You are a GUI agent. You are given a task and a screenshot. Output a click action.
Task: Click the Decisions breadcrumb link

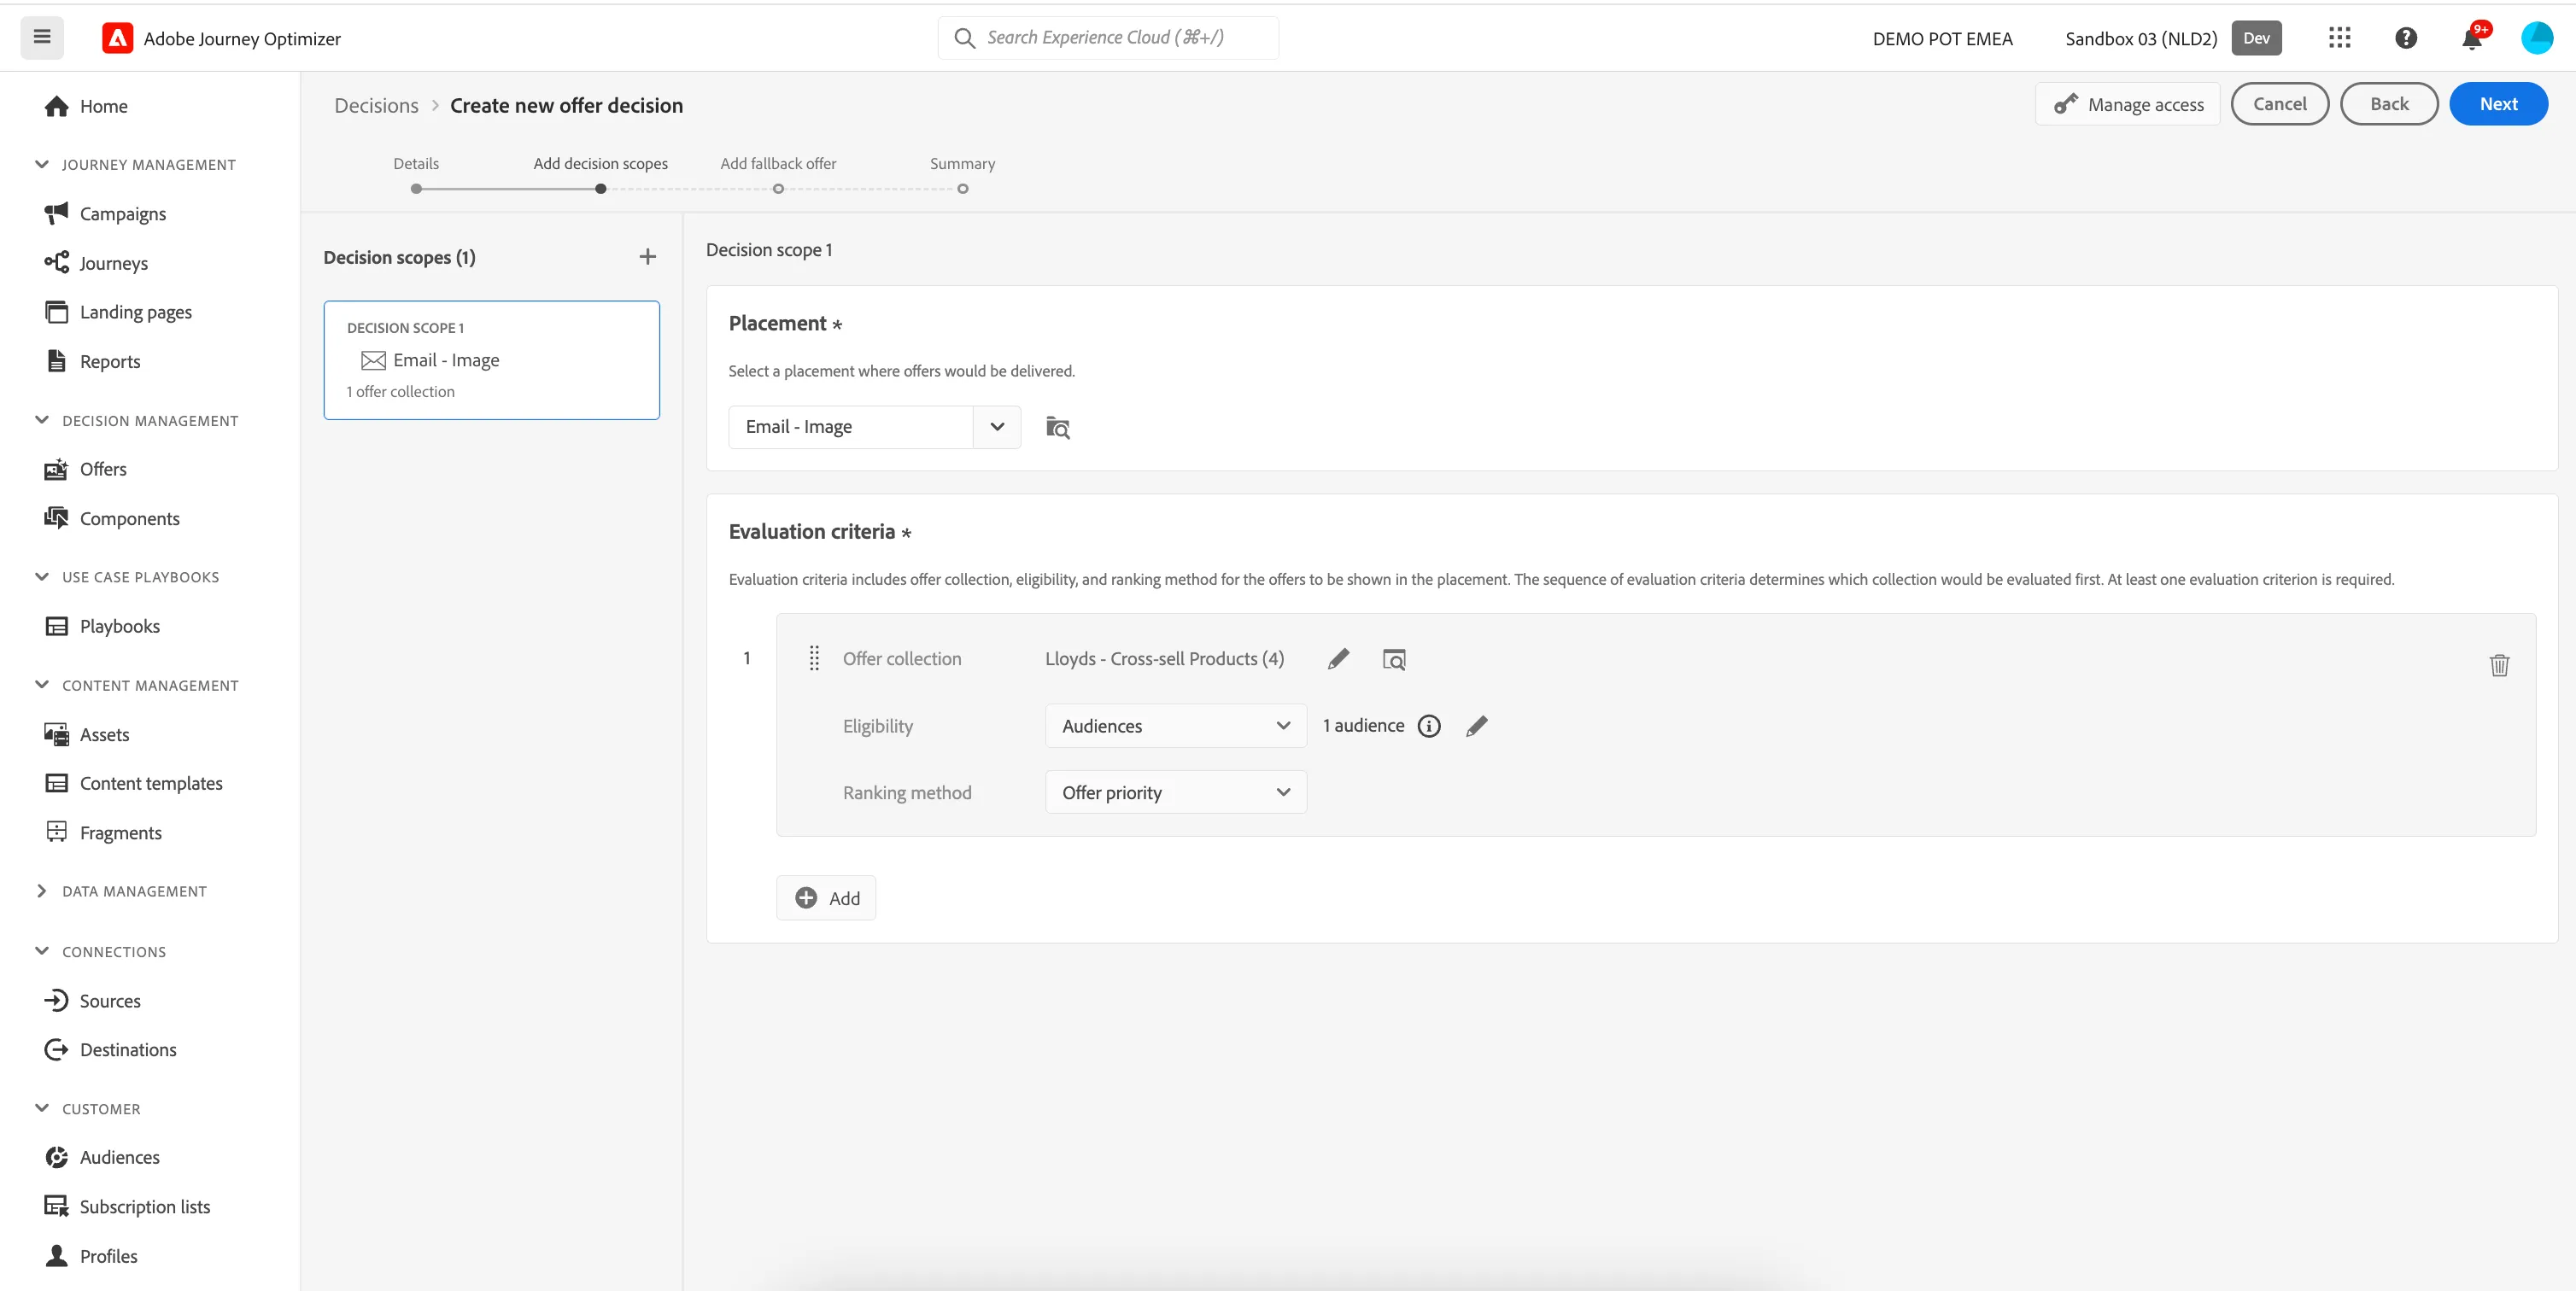(x=376, y=106)
